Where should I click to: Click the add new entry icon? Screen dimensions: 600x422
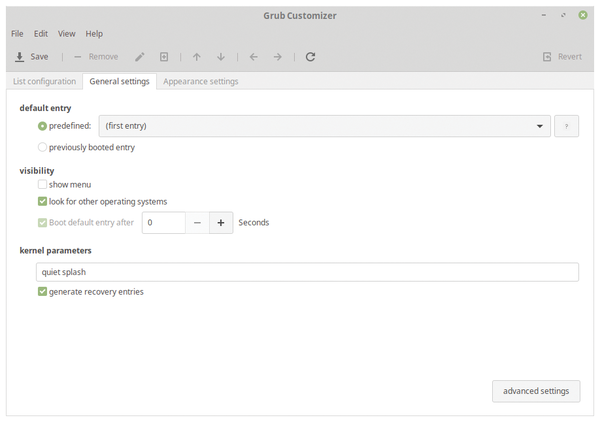pos(164,57)
